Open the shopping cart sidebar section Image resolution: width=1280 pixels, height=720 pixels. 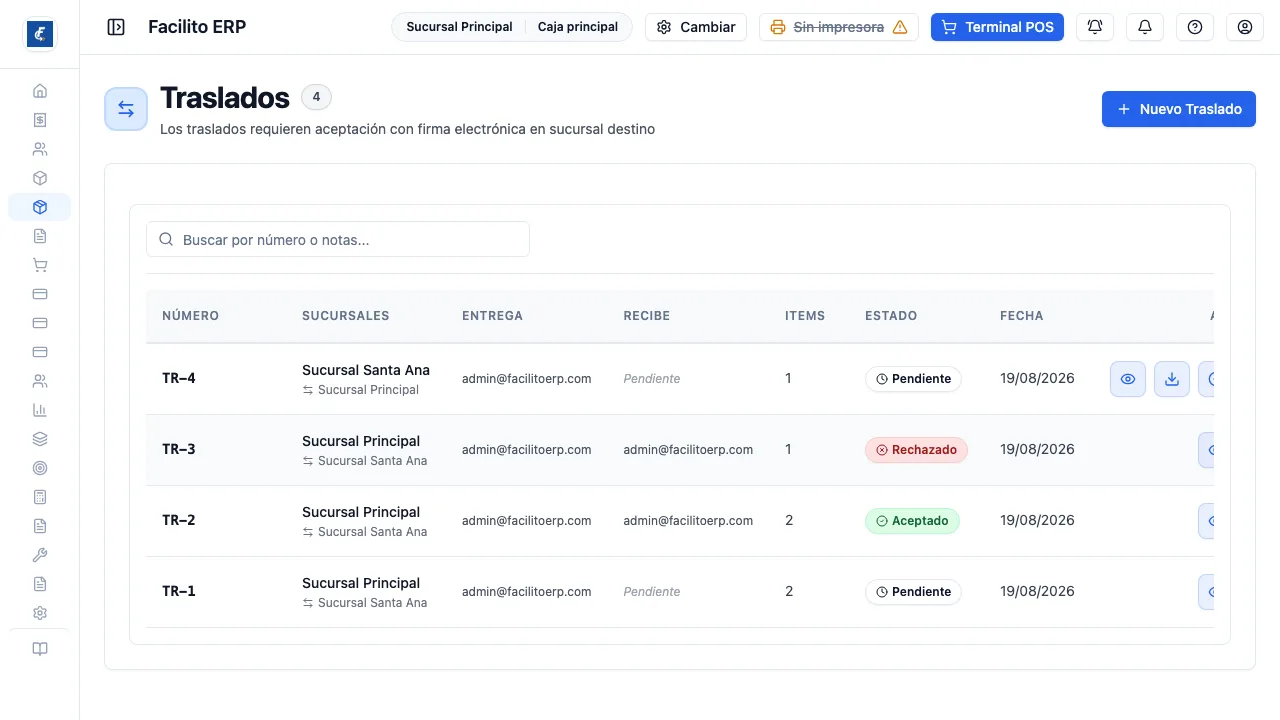coord(40,265)
